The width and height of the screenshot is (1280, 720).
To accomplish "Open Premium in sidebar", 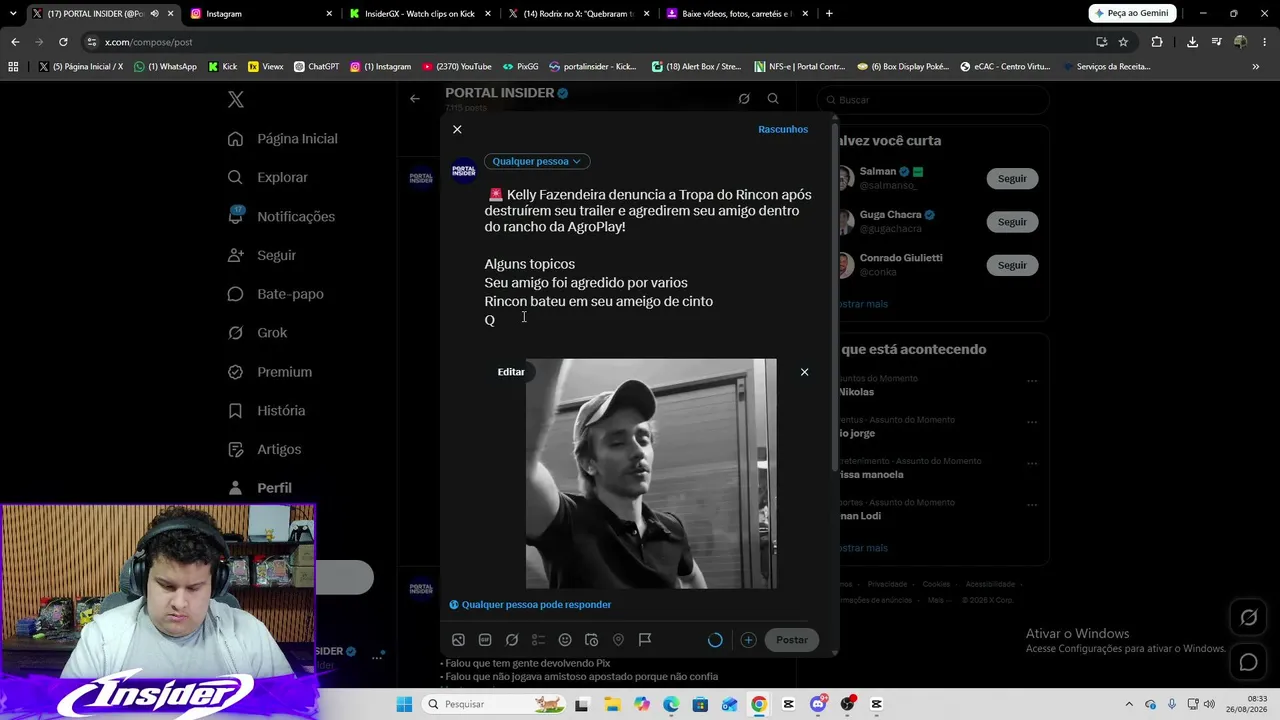I will [x=270, y=372].
